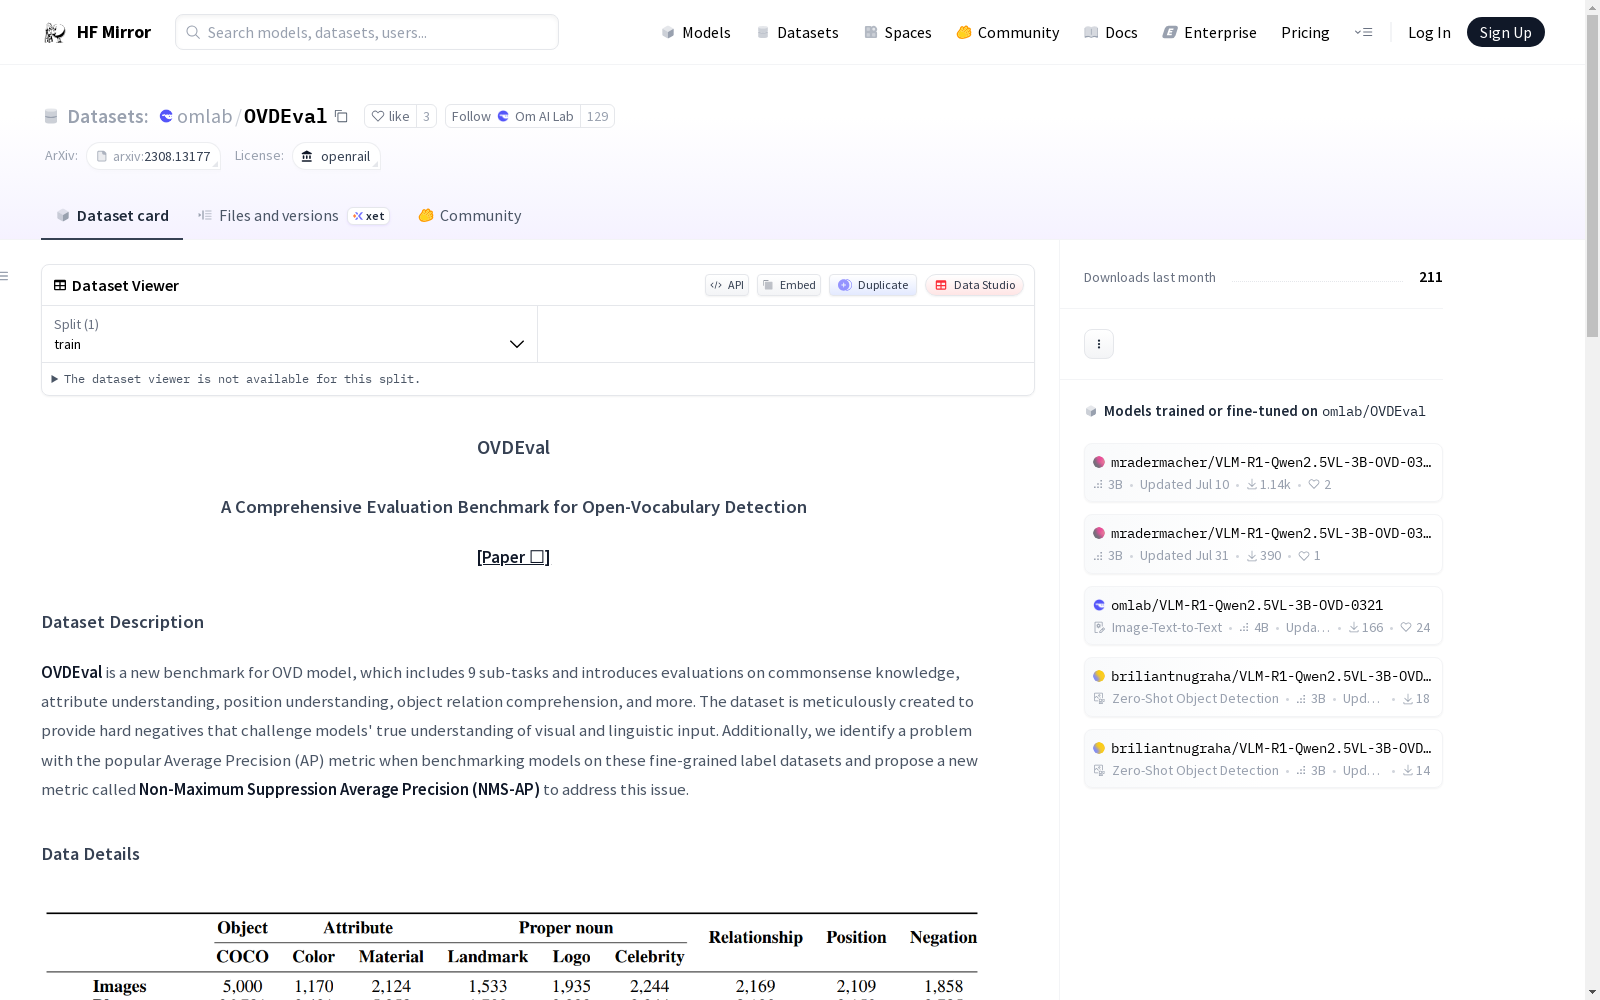Open the omlab organization link
The width and height of the screenshot is (1600, 1000).
(205, 116)
